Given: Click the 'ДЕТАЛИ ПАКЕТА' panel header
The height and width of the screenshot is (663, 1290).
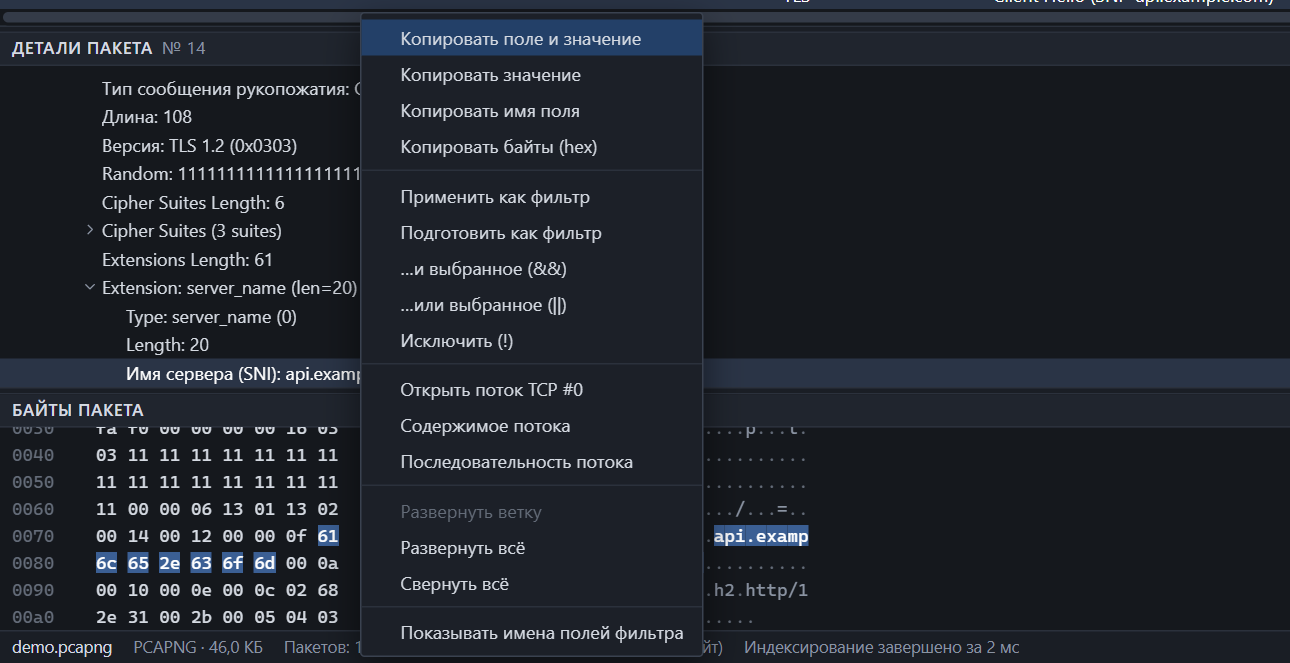Looking at the screenshot, I should [x=82, y=48].
